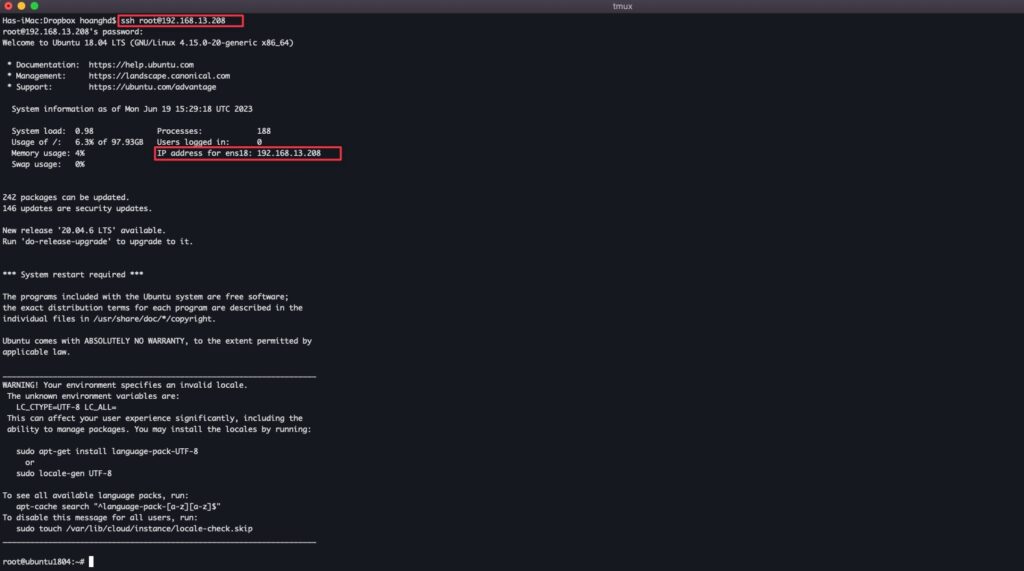The width and height of the screenshot is (1024, 571).
Task: Click the https://ubuntu.com/advantage support URL
Action: 152,88
